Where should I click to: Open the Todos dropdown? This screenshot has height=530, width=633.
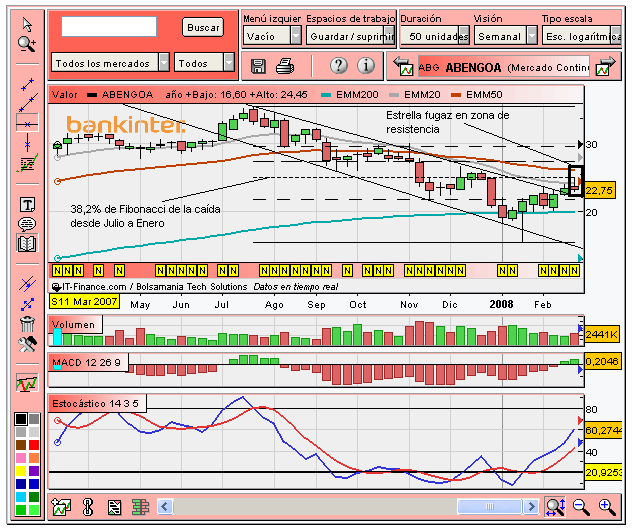click(x=204, y=63)
